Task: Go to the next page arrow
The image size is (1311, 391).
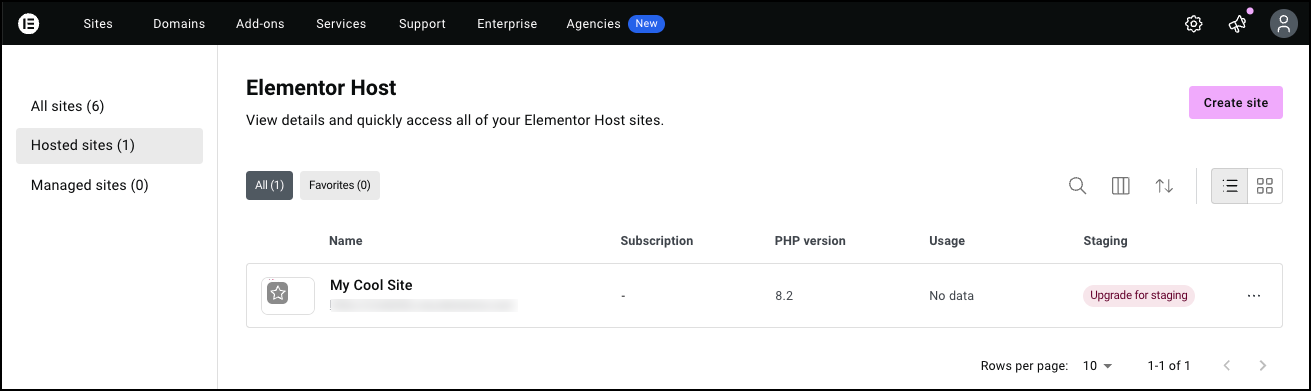Action: pos(1263,366)
